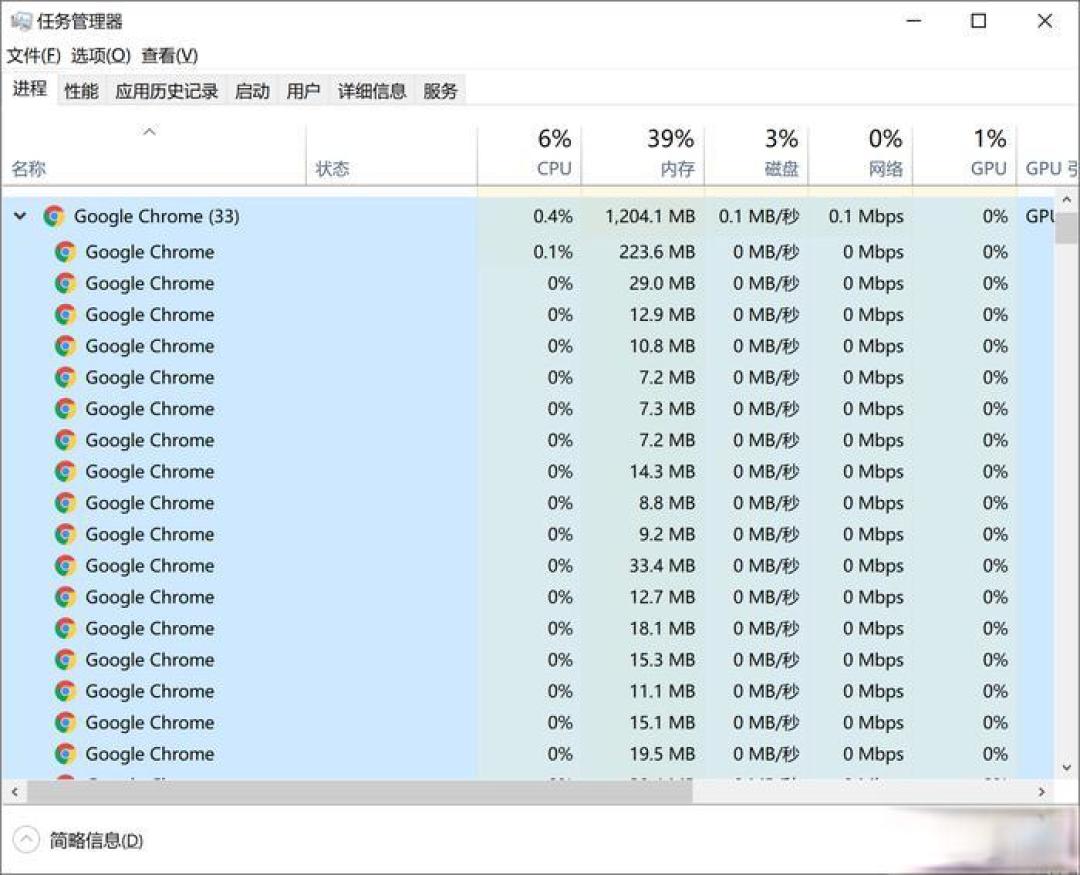Click the circled up-arrow icon beside 简略信息
The image size is (1080, 875).
click(x=26, y=840)
